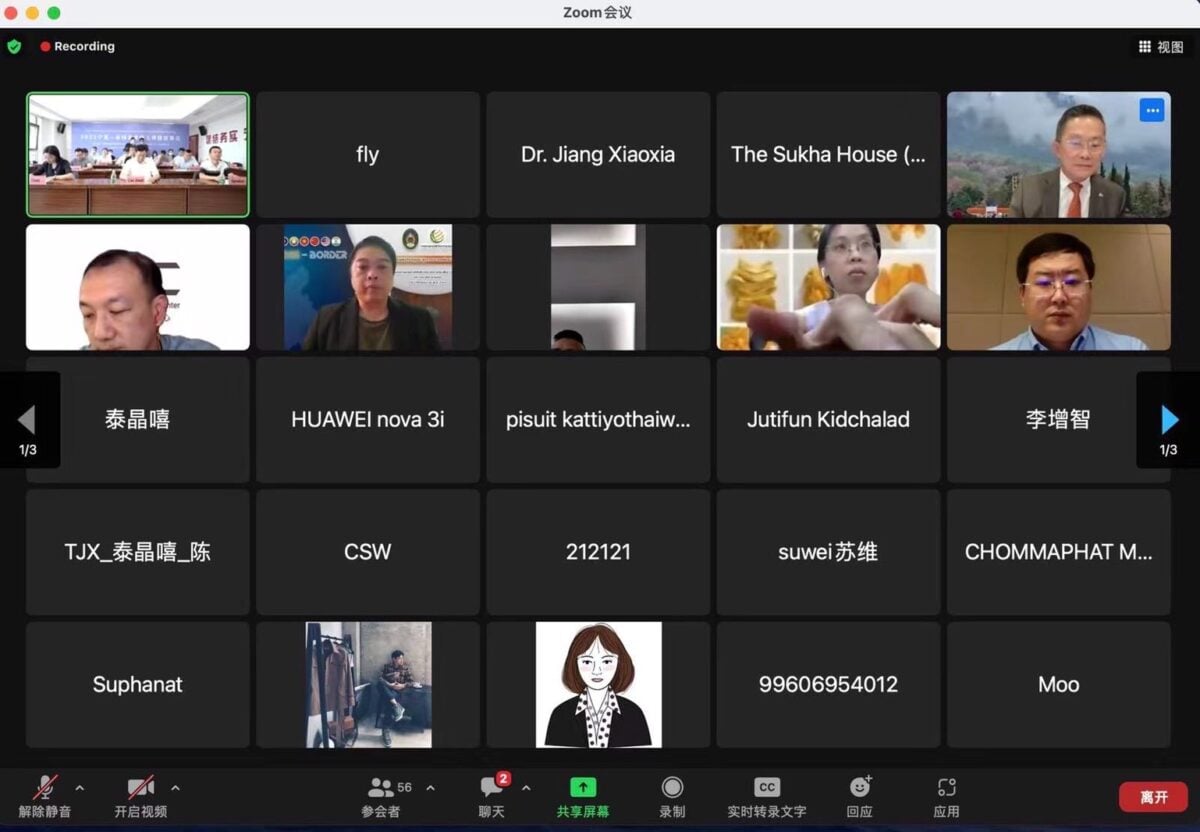The image size is (1200, 832).
Task: Open the reactions emoji menu
Action: (859, 787)
